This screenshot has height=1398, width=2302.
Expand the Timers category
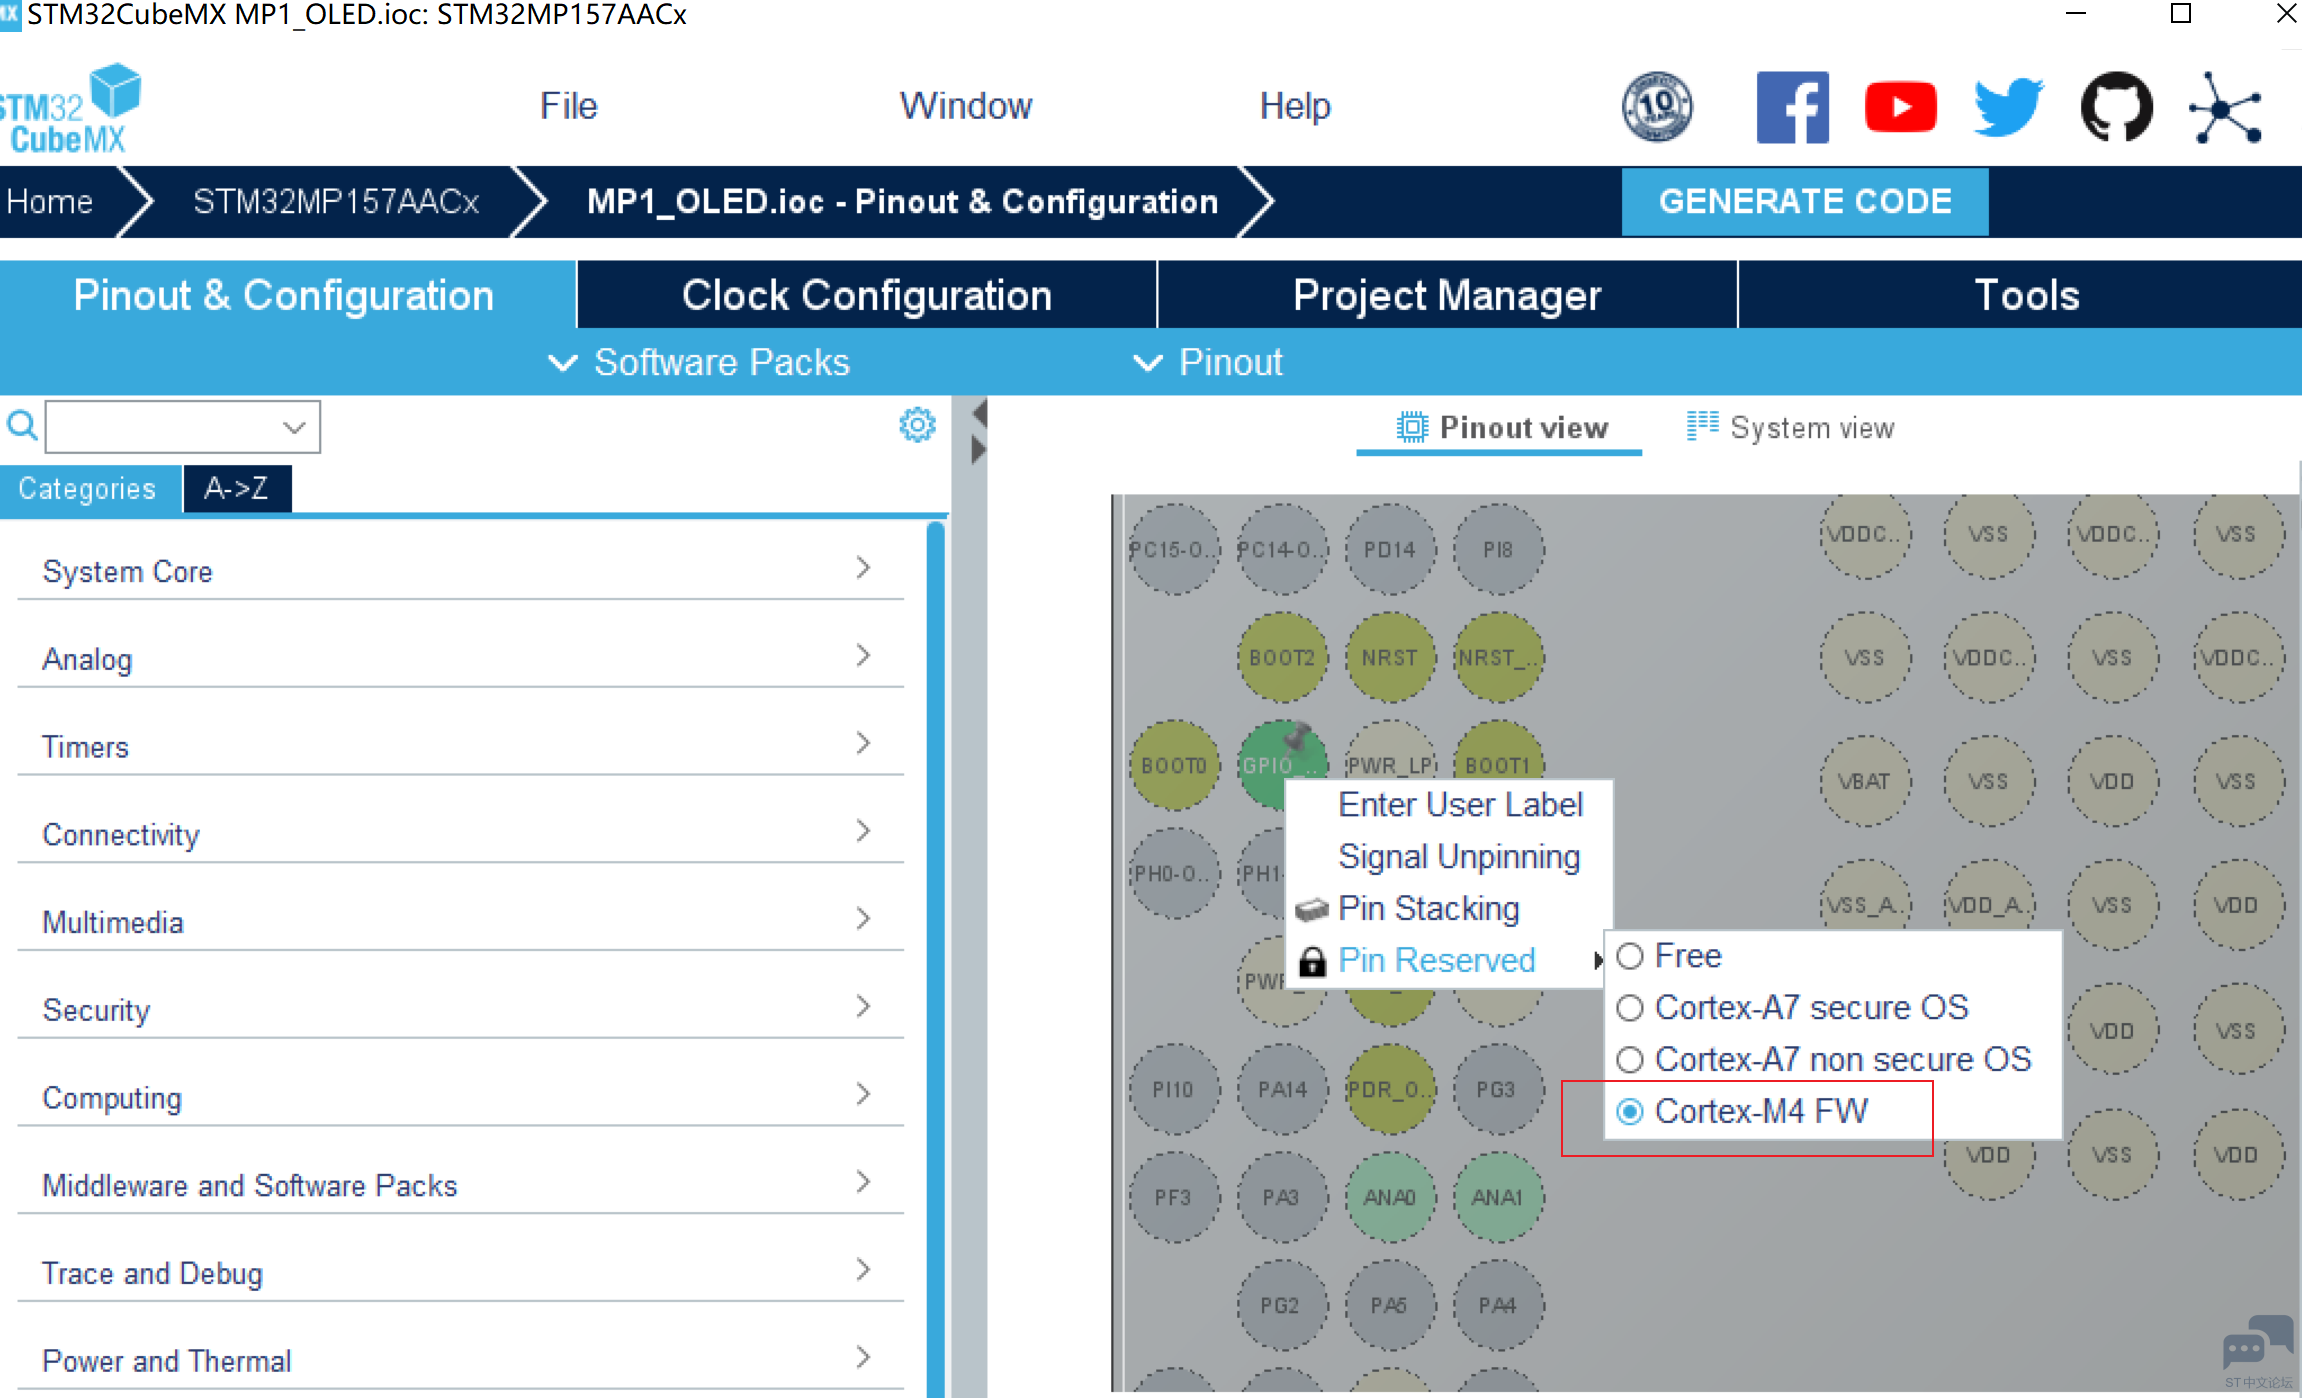[x=460, y=746]
